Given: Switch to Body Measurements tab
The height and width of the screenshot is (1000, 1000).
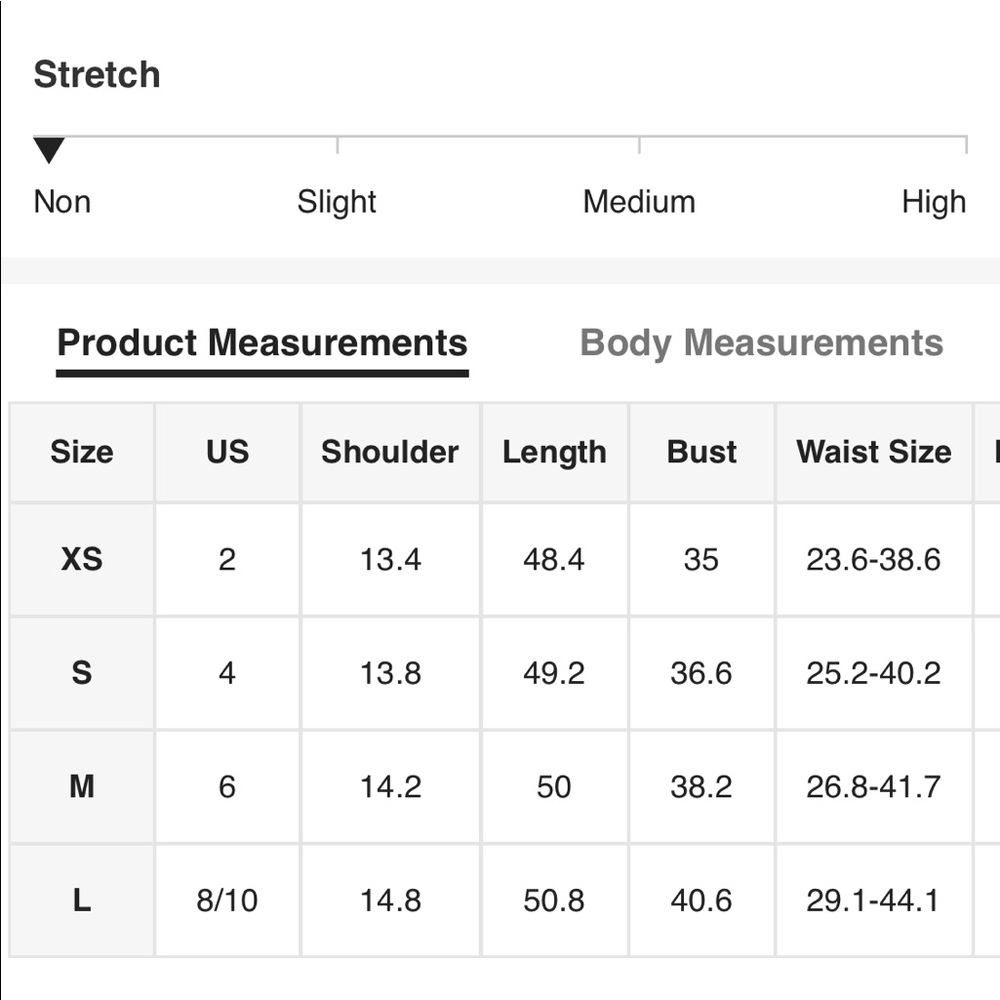Looking at the screenshot, I should (x=761, y=343).
